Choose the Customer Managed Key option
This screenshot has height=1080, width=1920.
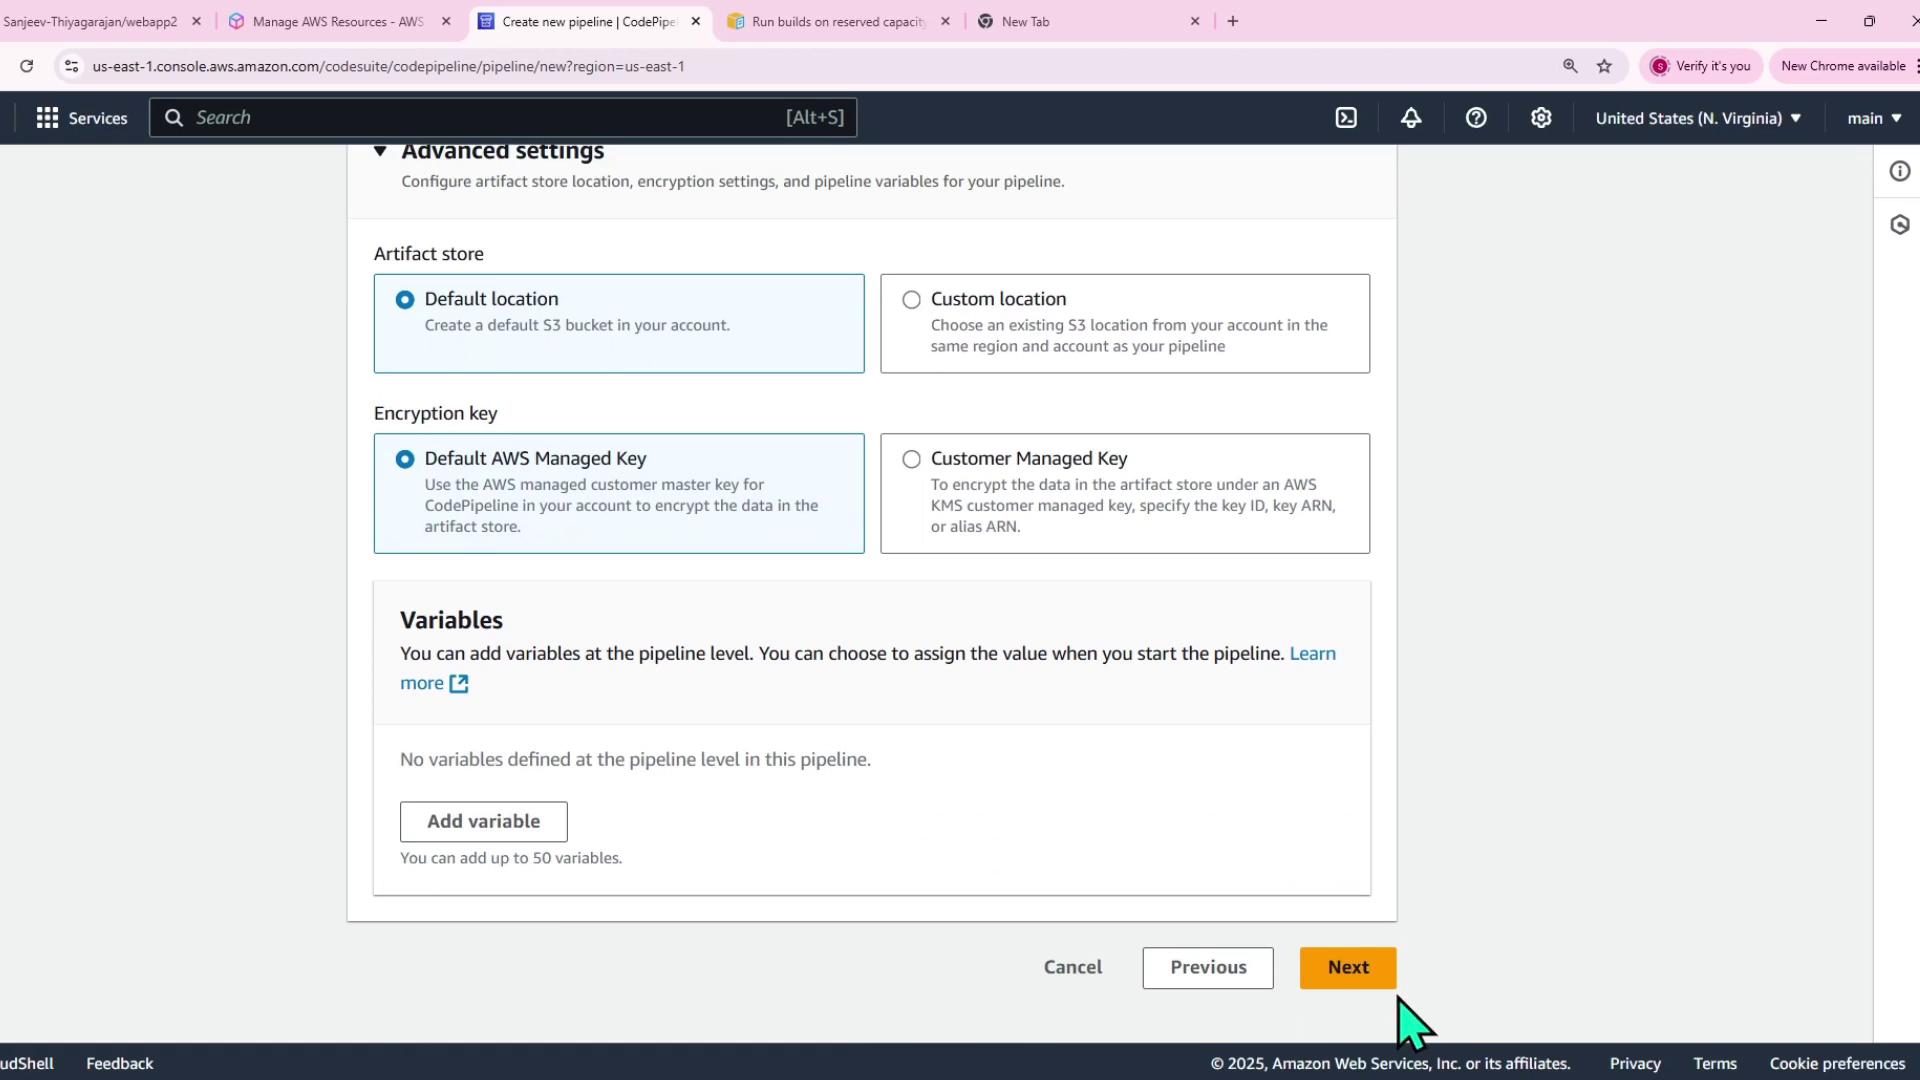click(x=911, y=459)
